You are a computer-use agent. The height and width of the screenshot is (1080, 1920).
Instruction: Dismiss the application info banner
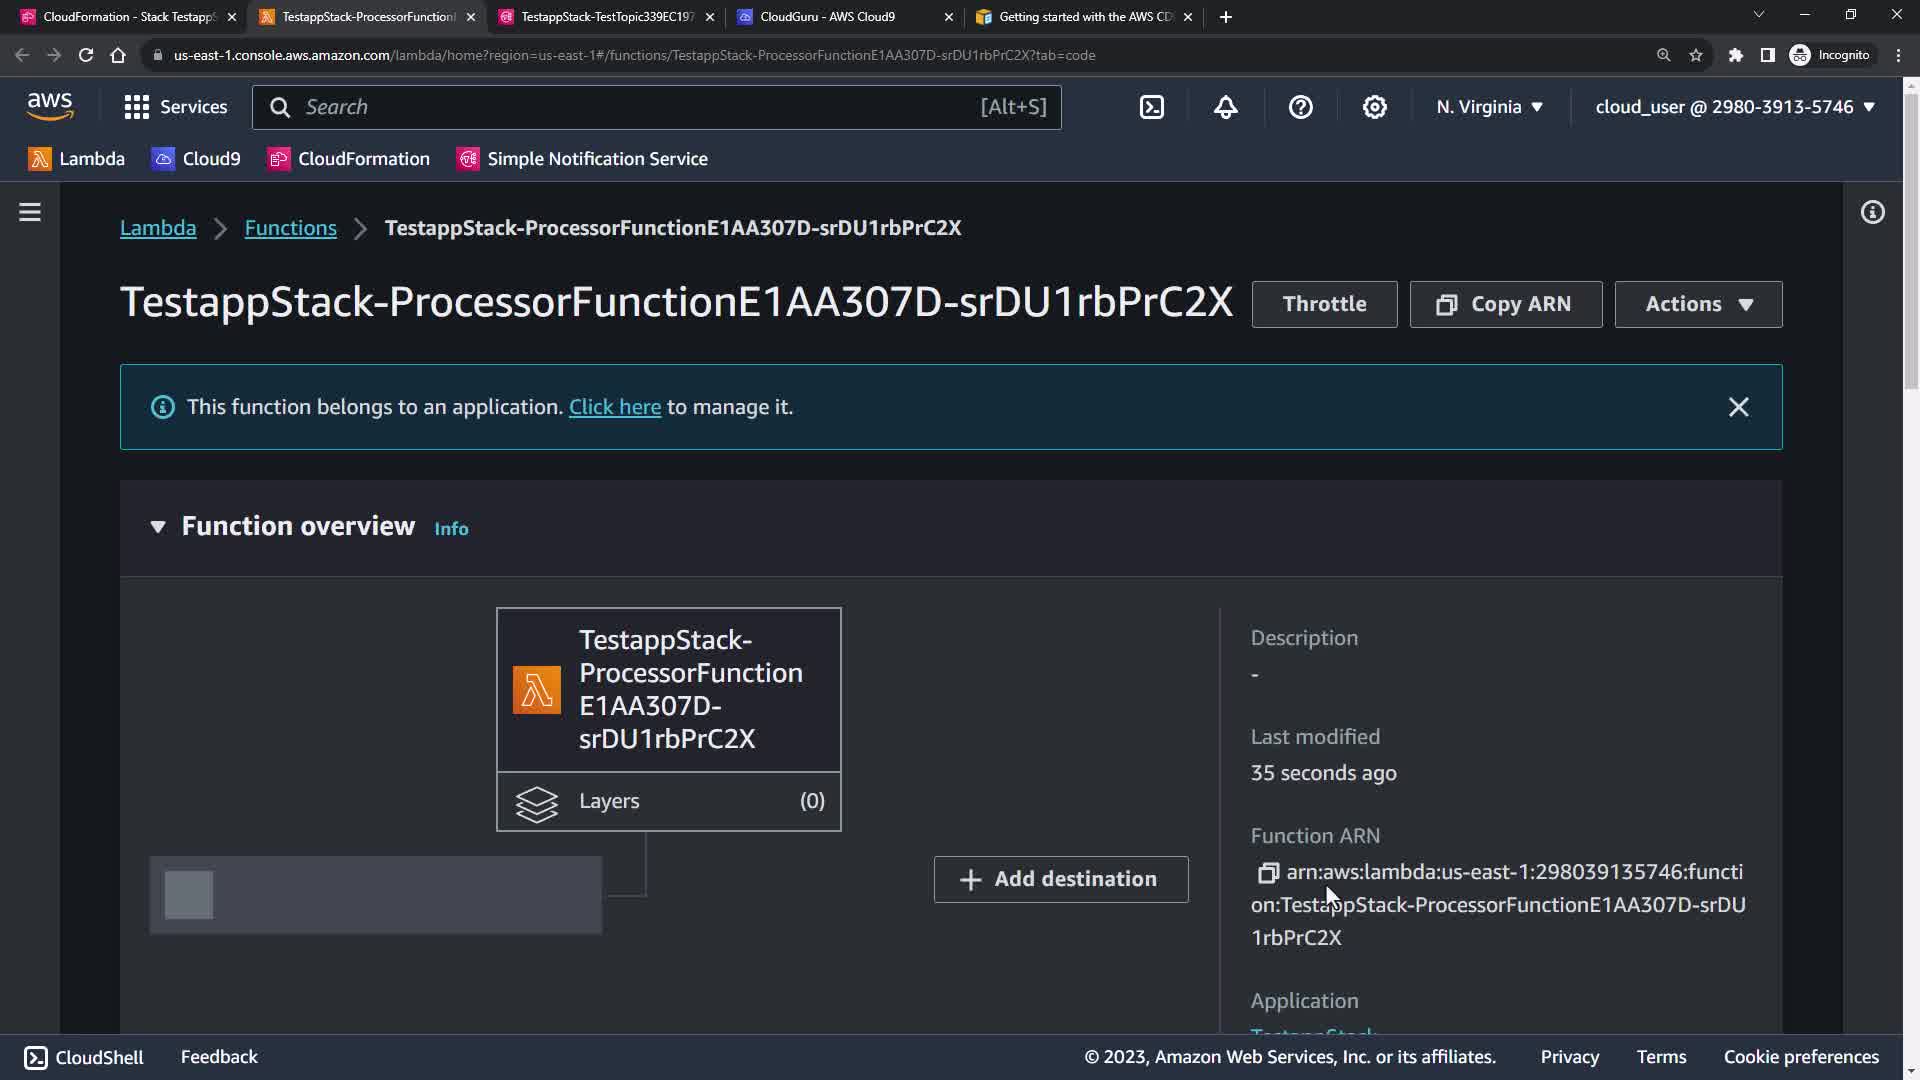[x=1738, y=407]
